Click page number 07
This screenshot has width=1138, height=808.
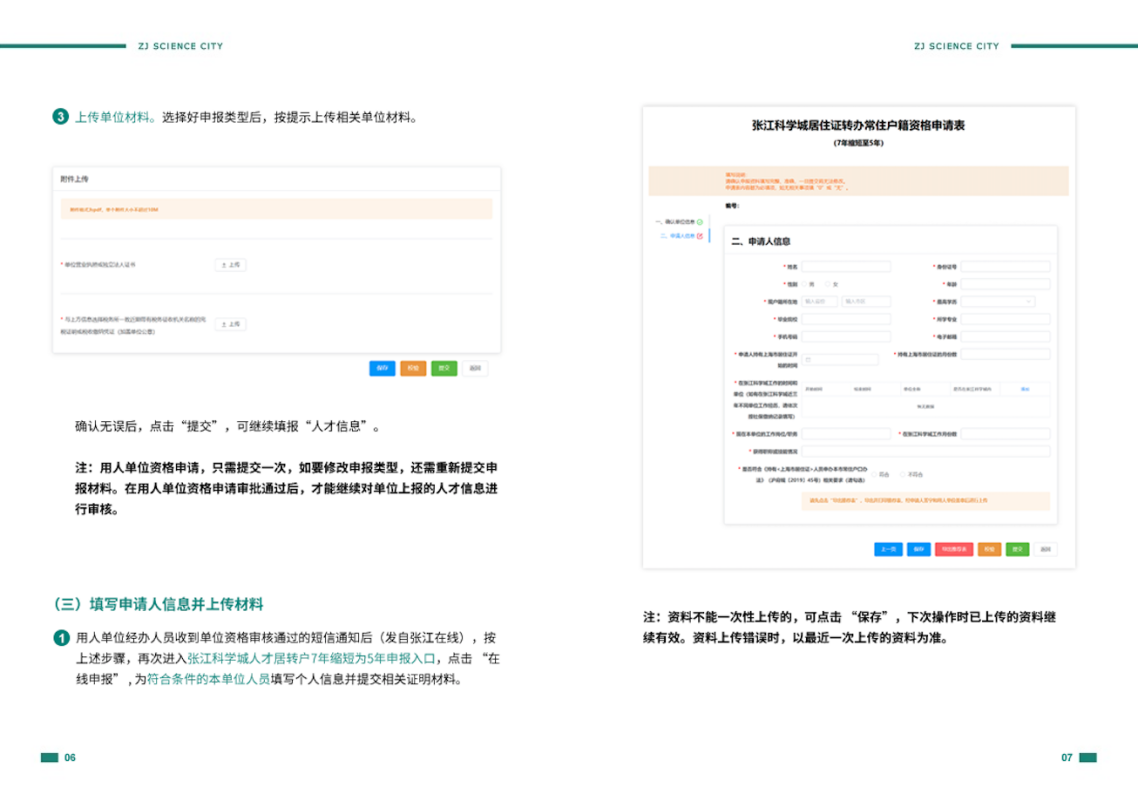(1067, 758)
